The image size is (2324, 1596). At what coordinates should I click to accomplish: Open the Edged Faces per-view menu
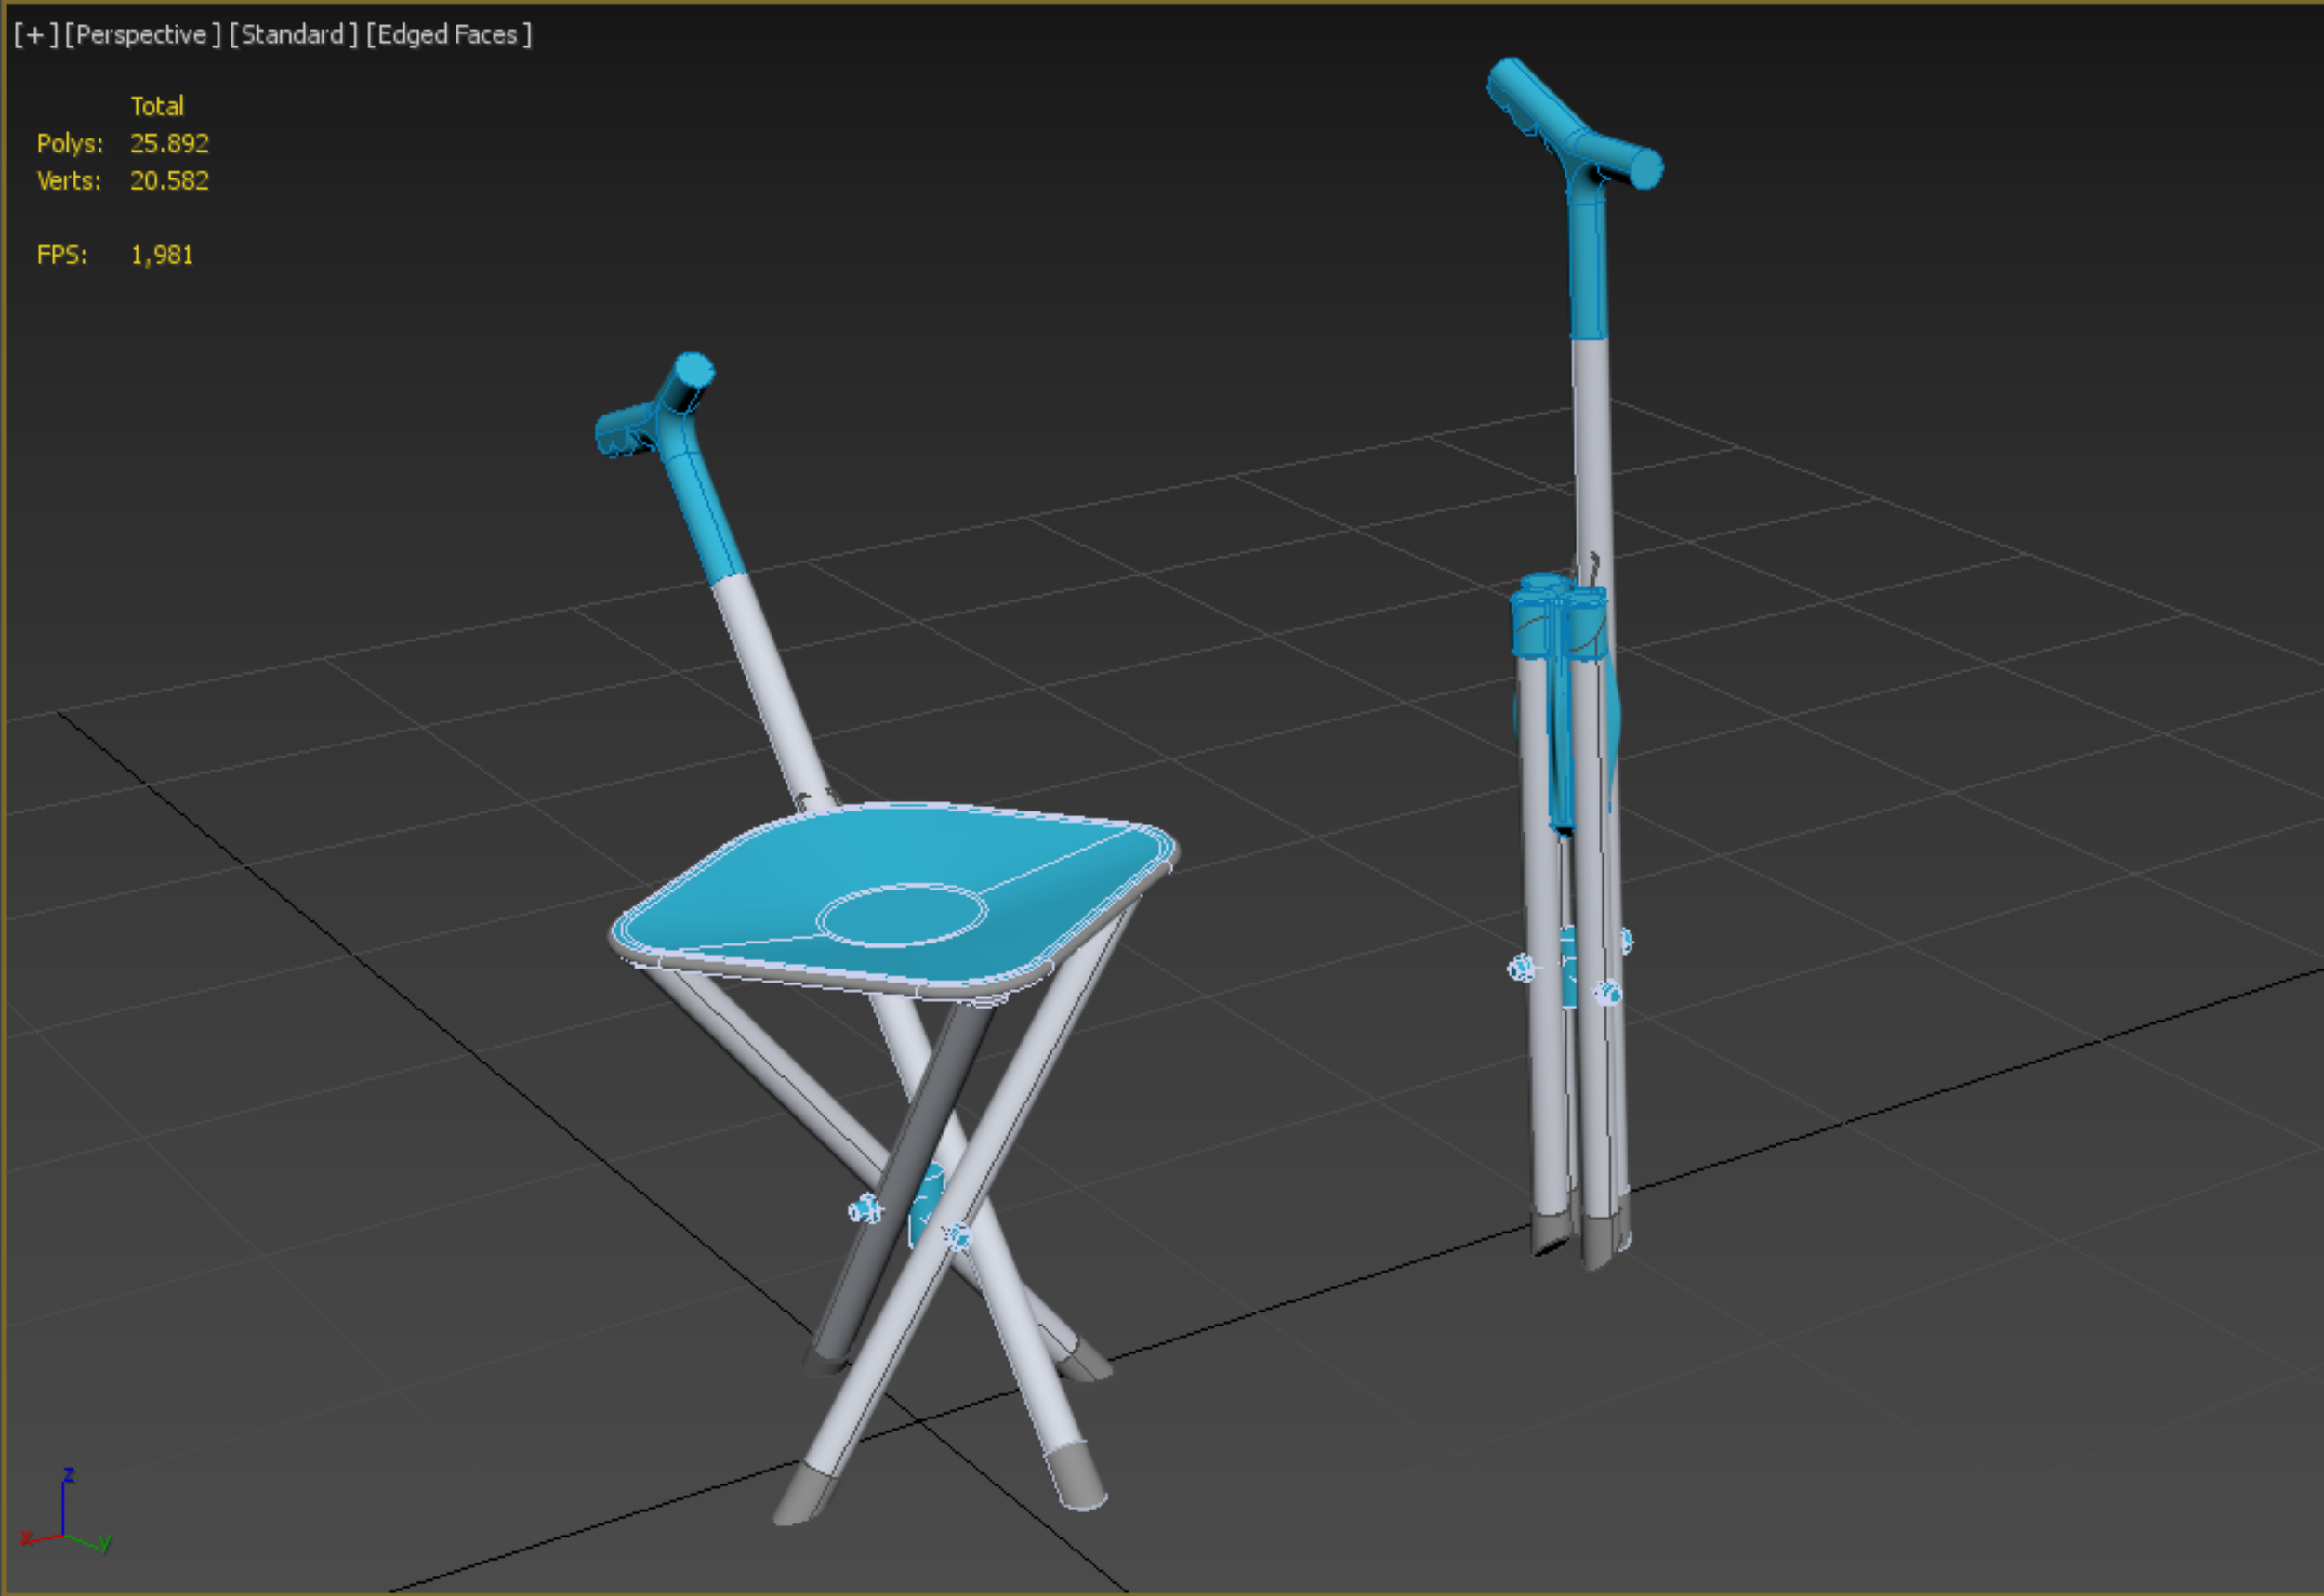coord(448,35)
